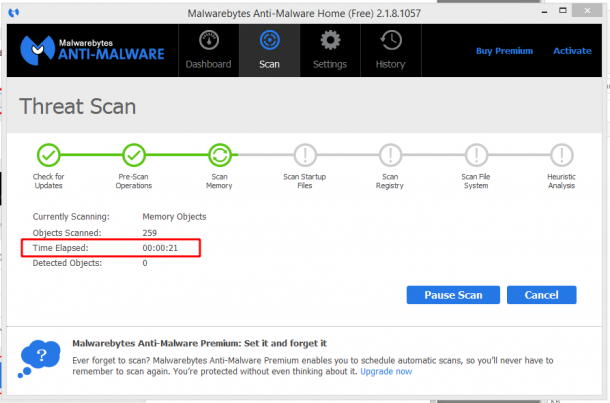This screenshot has height=403, width=610.
Task: Click the Scan File System step icon
Action: click(x=476, y=155)
